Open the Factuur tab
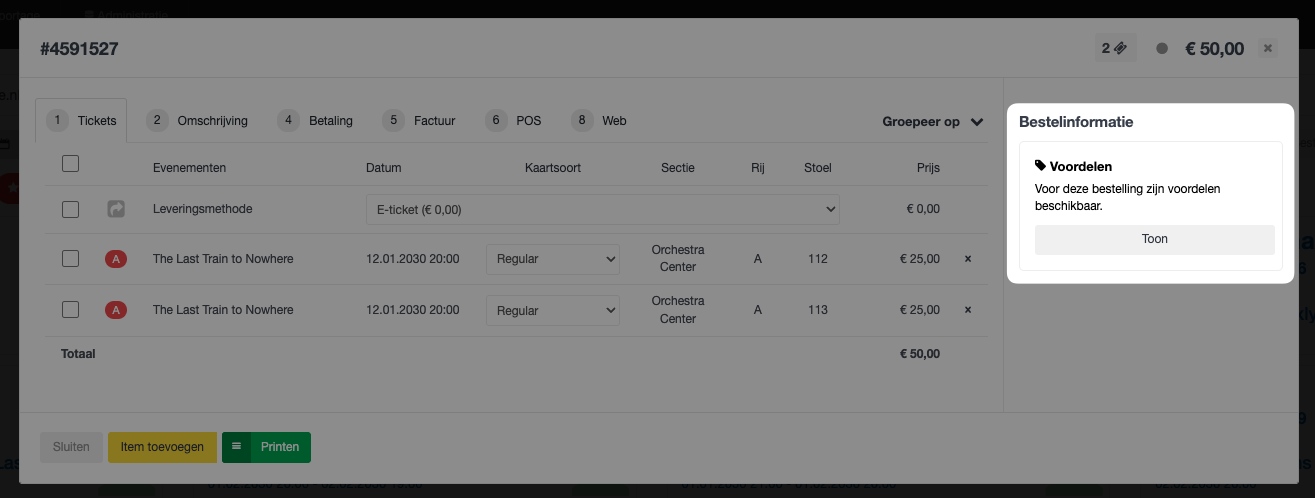This screenshot has width=1315, height=498. pos(420,120)
